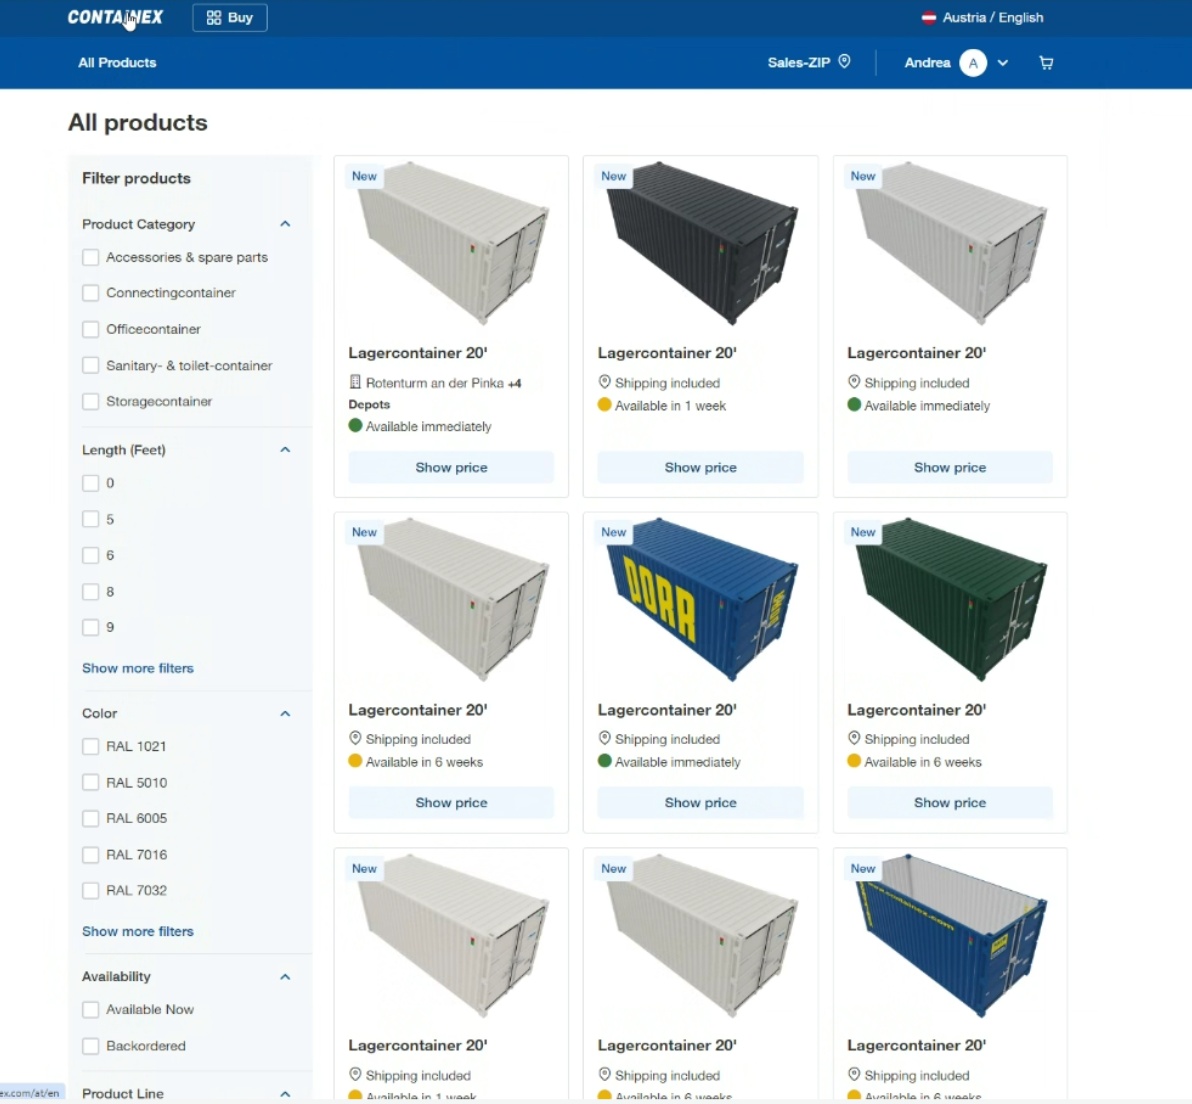
Task: Open the shopping cart
Action: [x=1046, y=63]
